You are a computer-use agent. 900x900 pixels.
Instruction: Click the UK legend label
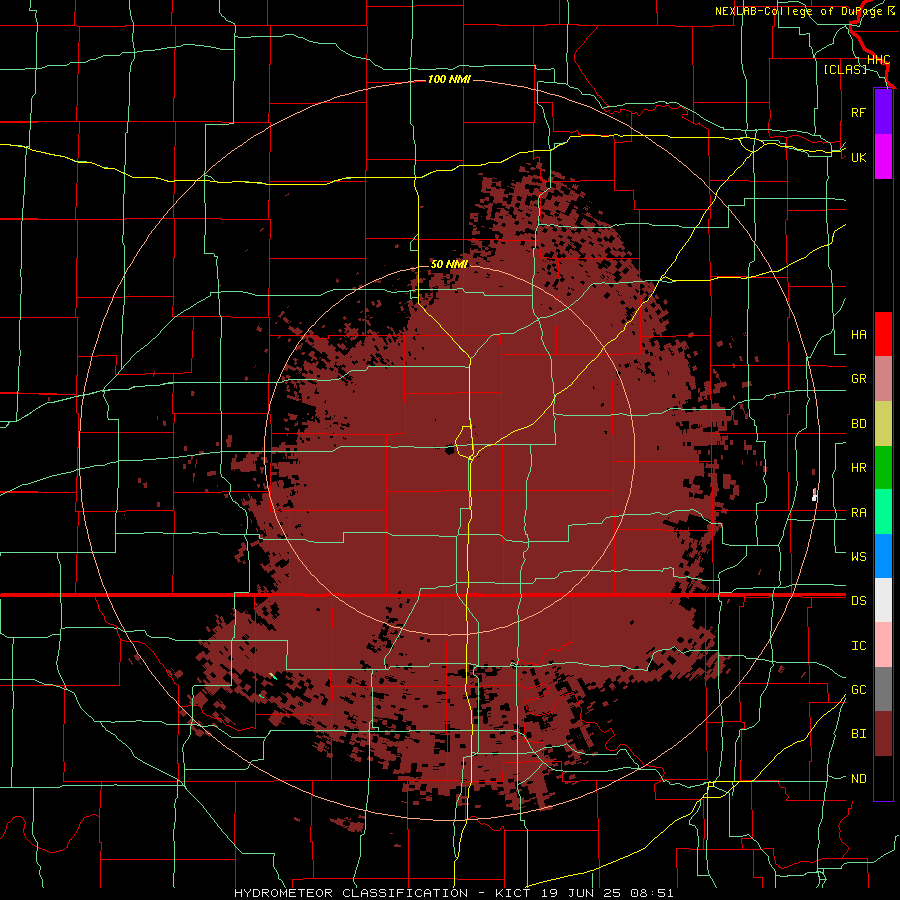858,157
